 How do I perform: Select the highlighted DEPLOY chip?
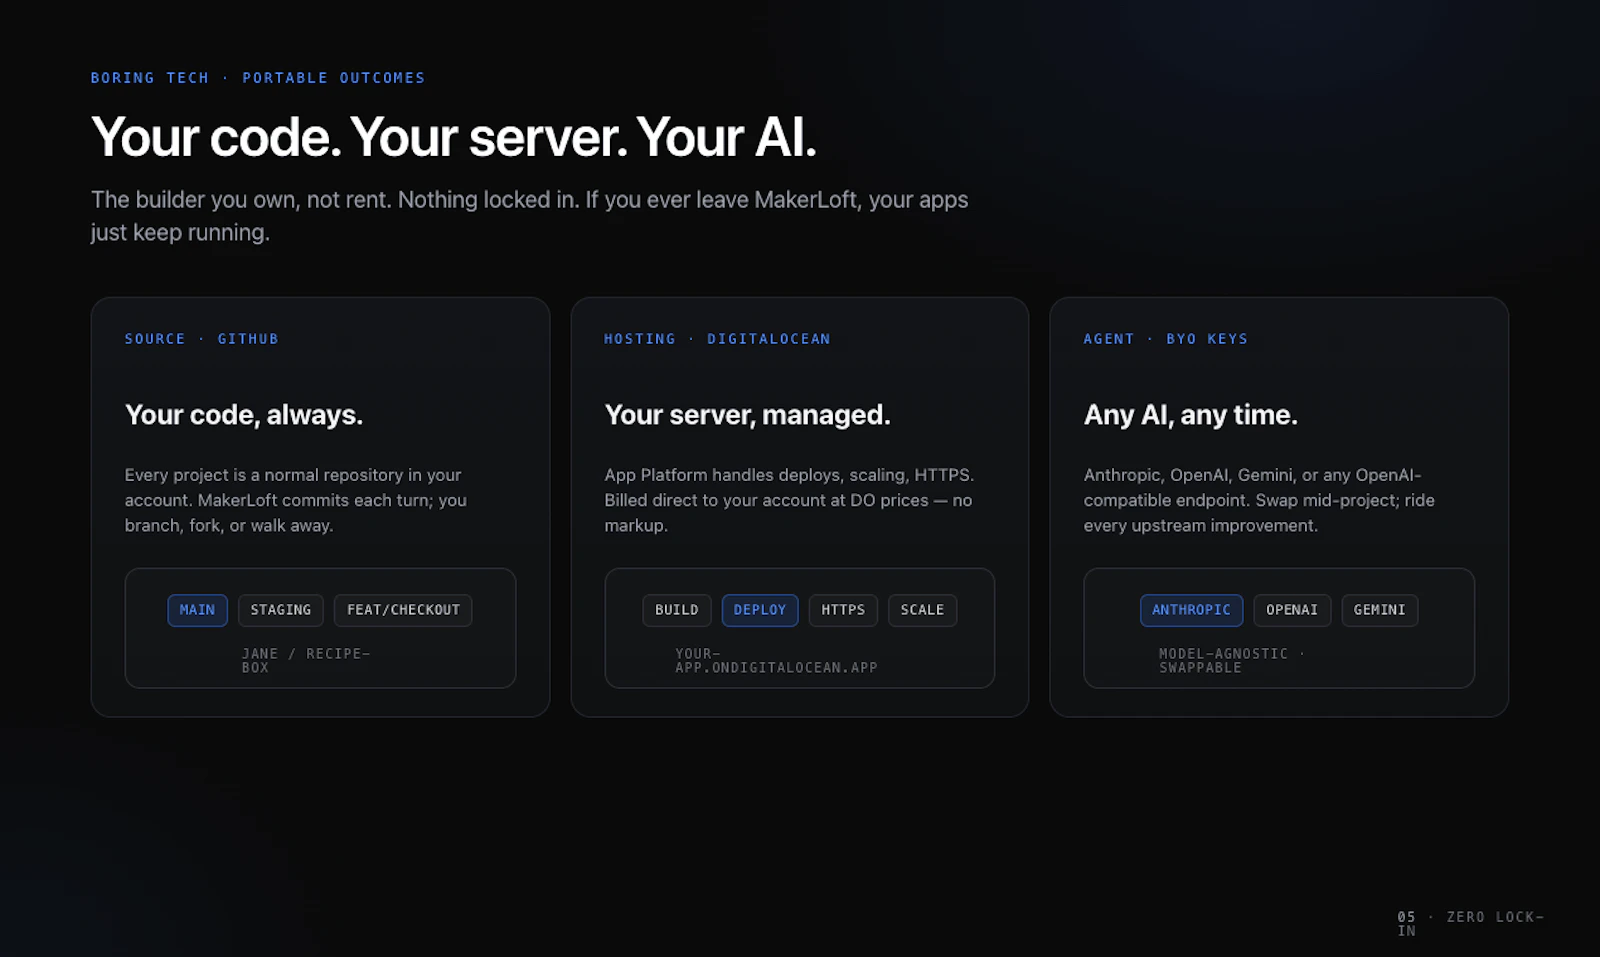(x=760, y=610)
